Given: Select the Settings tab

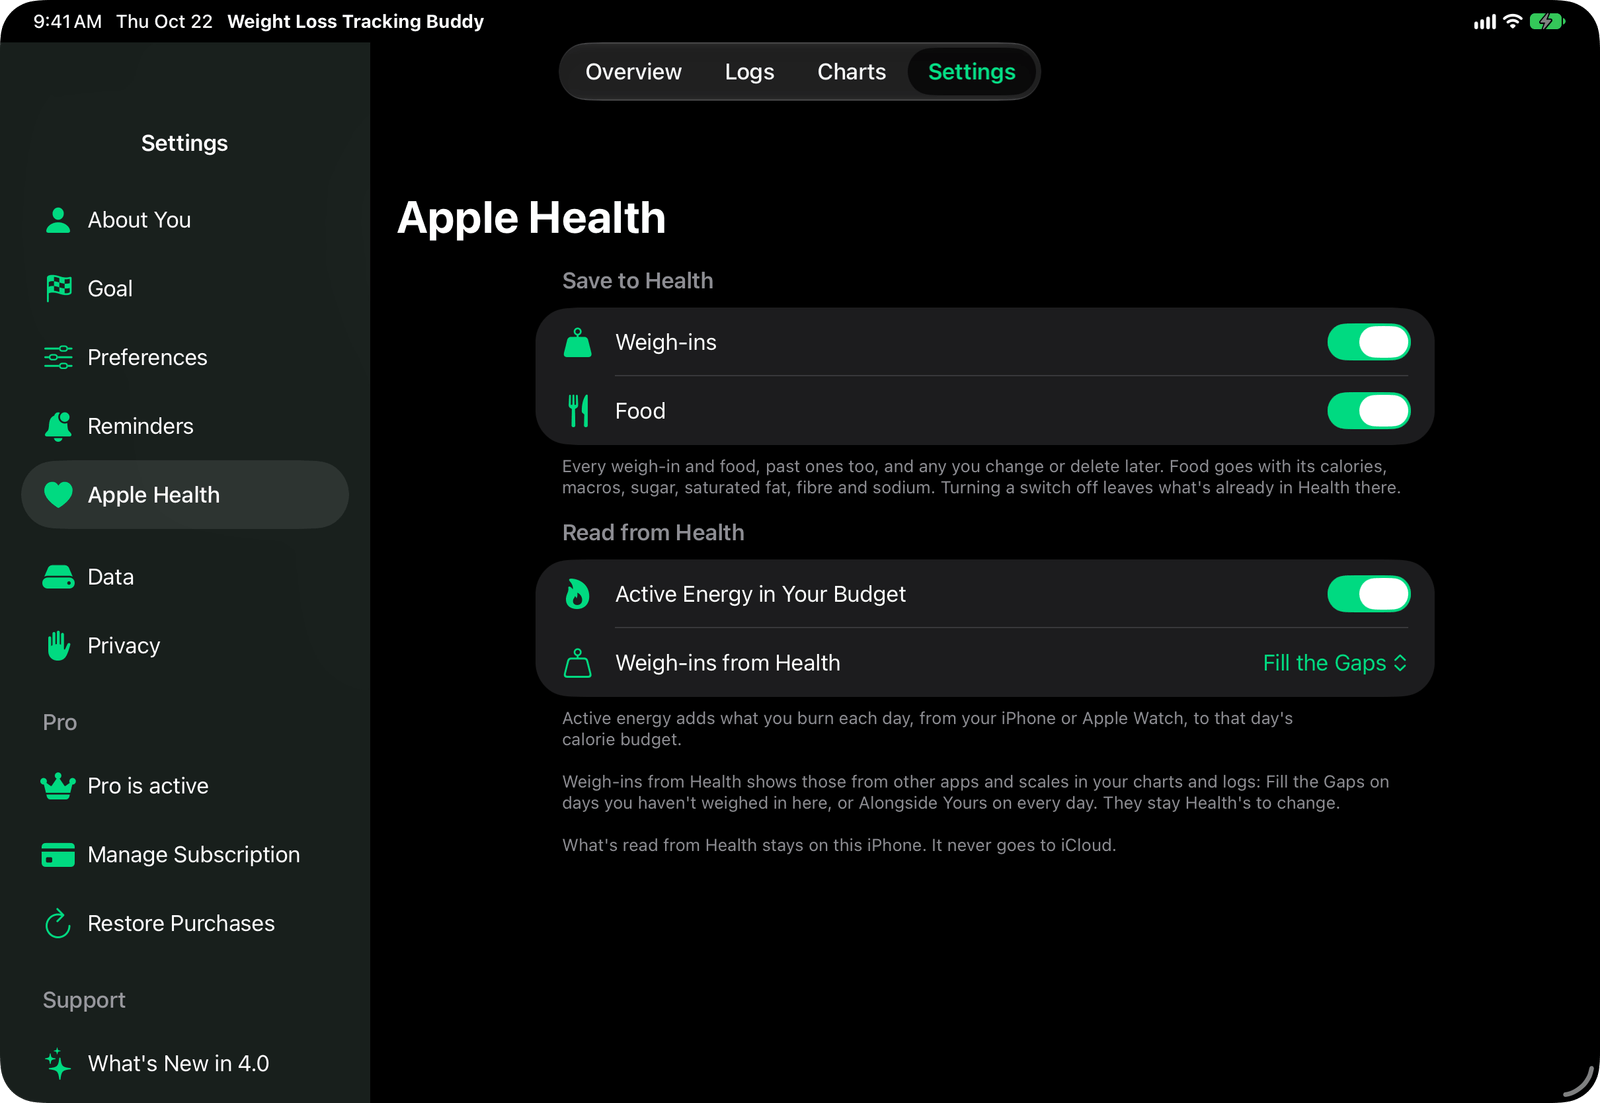Looking at the screenshot, I should pyautogui.click(x=971, y=72).
